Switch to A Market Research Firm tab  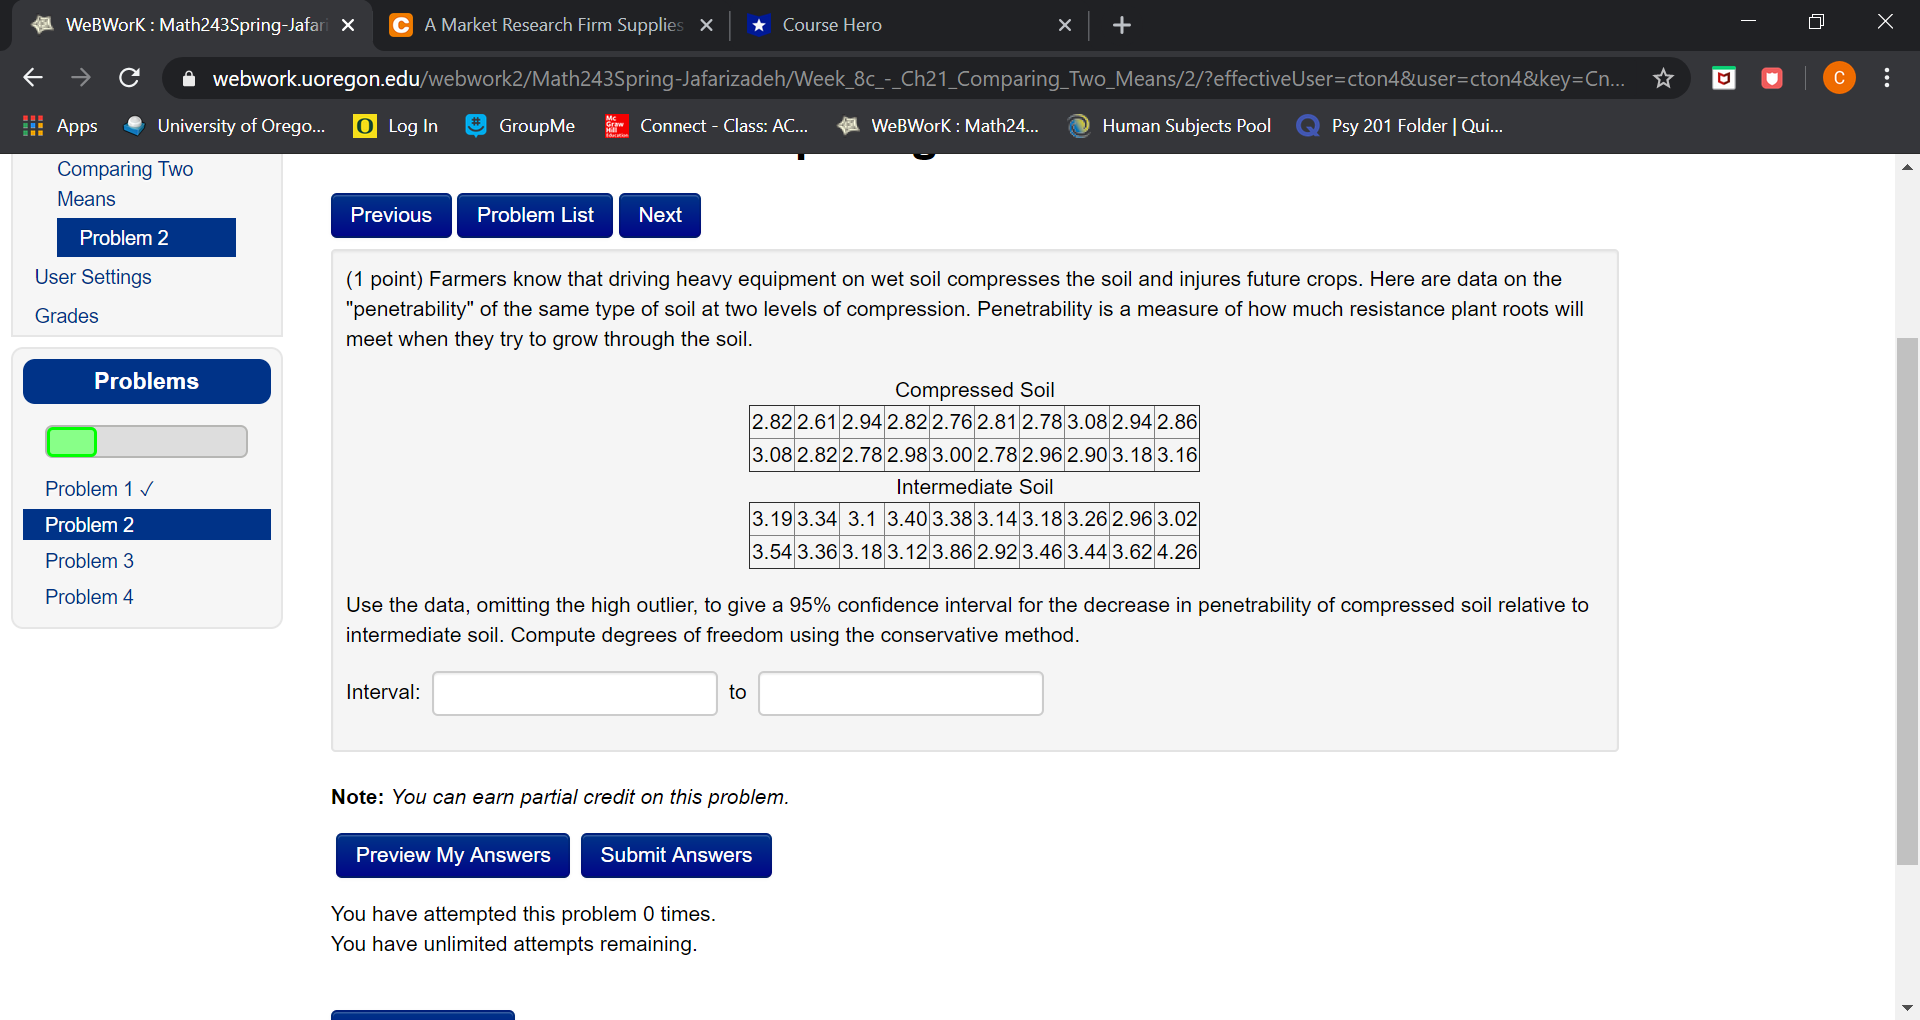click(x=552, y=25)
